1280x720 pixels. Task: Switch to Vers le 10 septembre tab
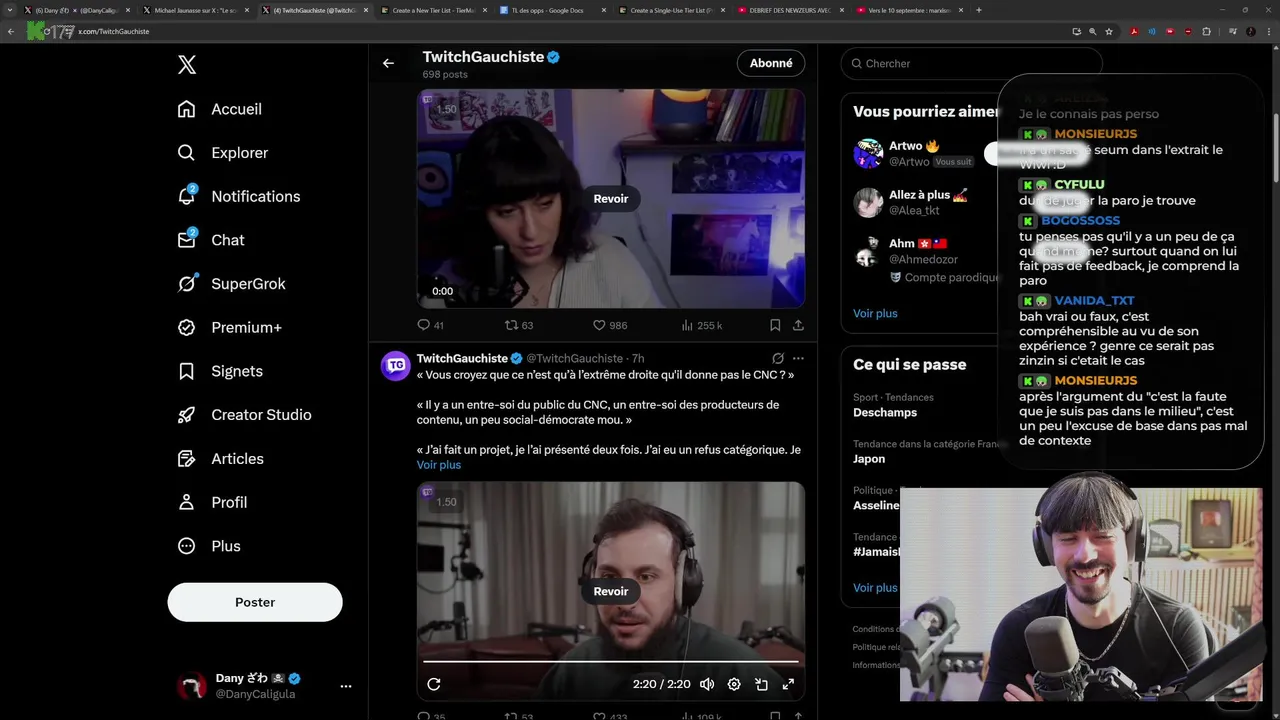click(x=909, y=10)
